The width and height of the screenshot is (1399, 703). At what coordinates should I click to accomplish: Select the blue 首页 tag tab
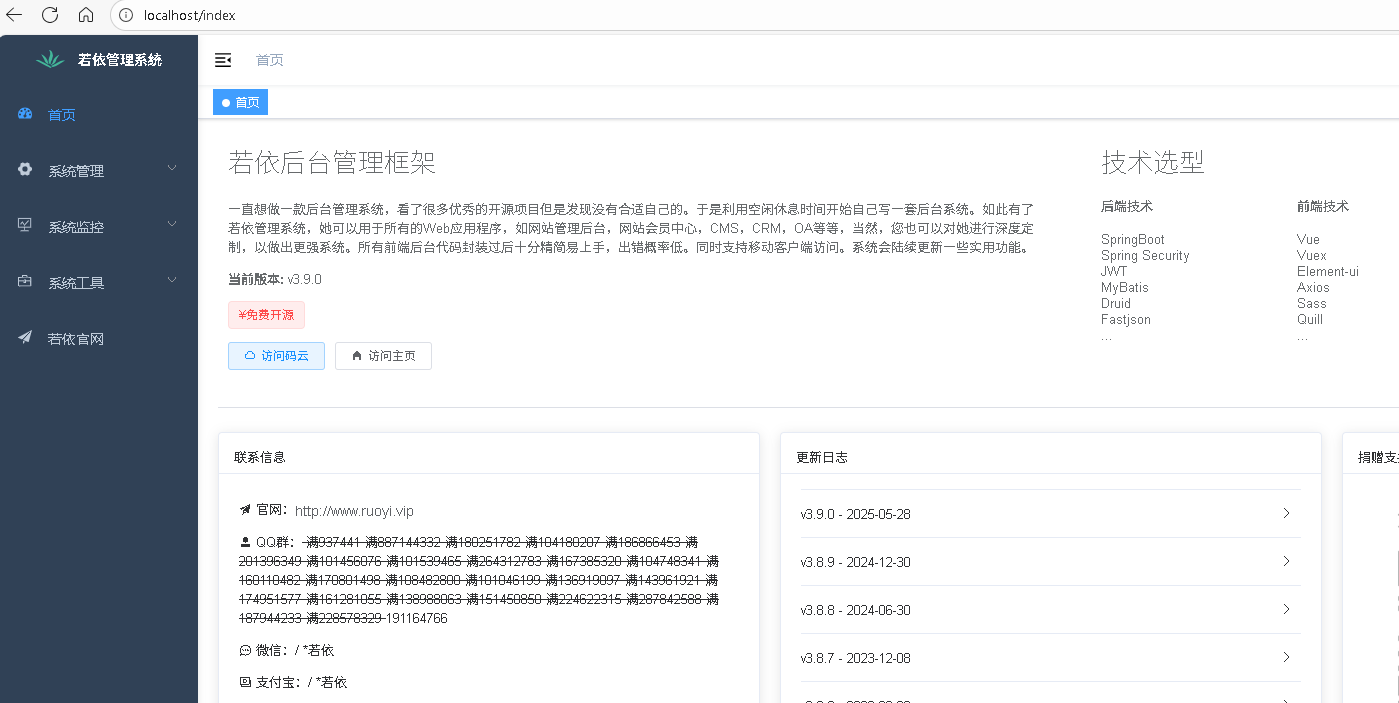pyautogui.click(x=241, y=102)
